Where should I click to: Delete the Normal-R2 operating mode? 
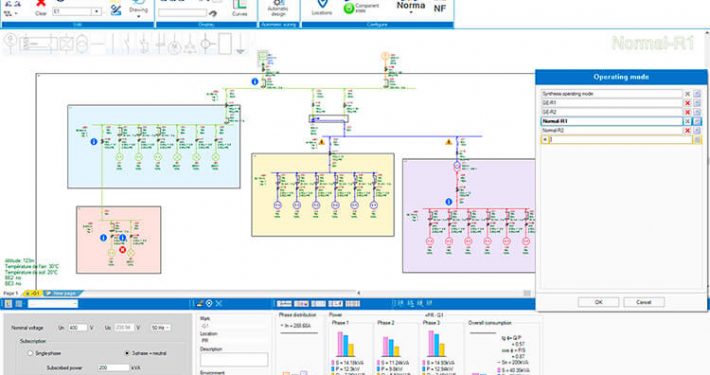(x=687, y=130)
